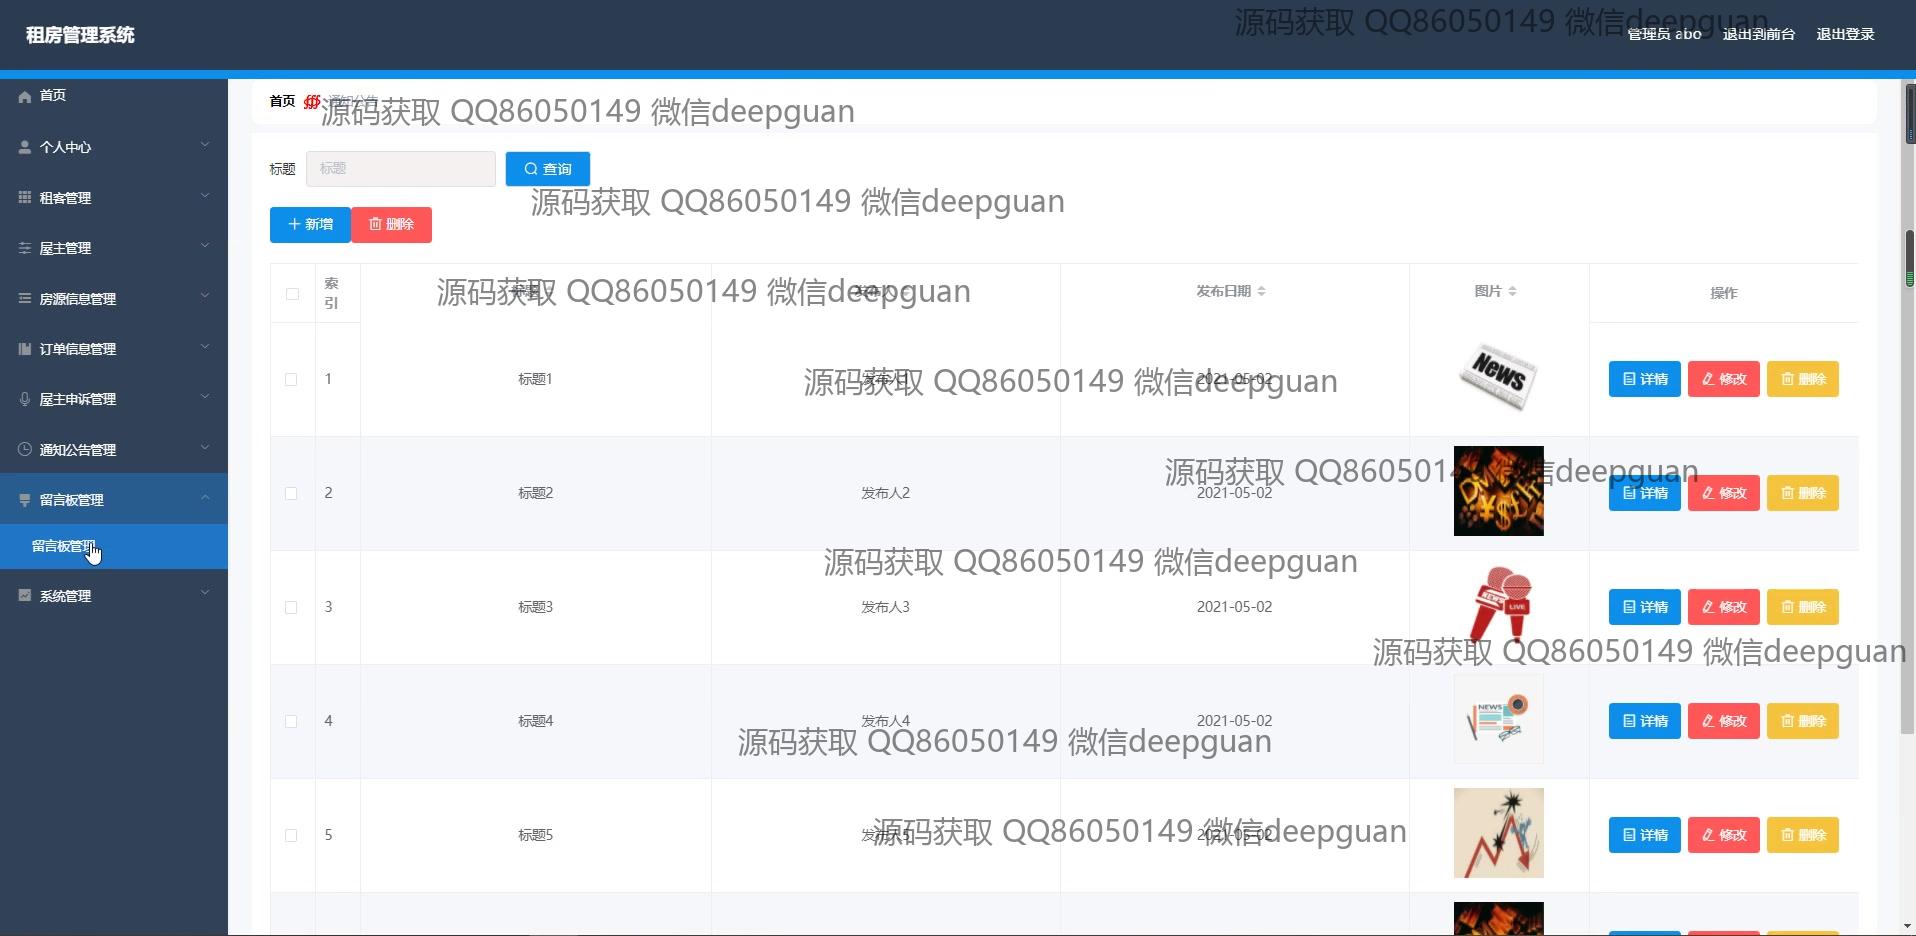The height and width of the screenshot is (936, 1916).
Task: Click the grid icon for 租客管理
Action: coord(25,197)
